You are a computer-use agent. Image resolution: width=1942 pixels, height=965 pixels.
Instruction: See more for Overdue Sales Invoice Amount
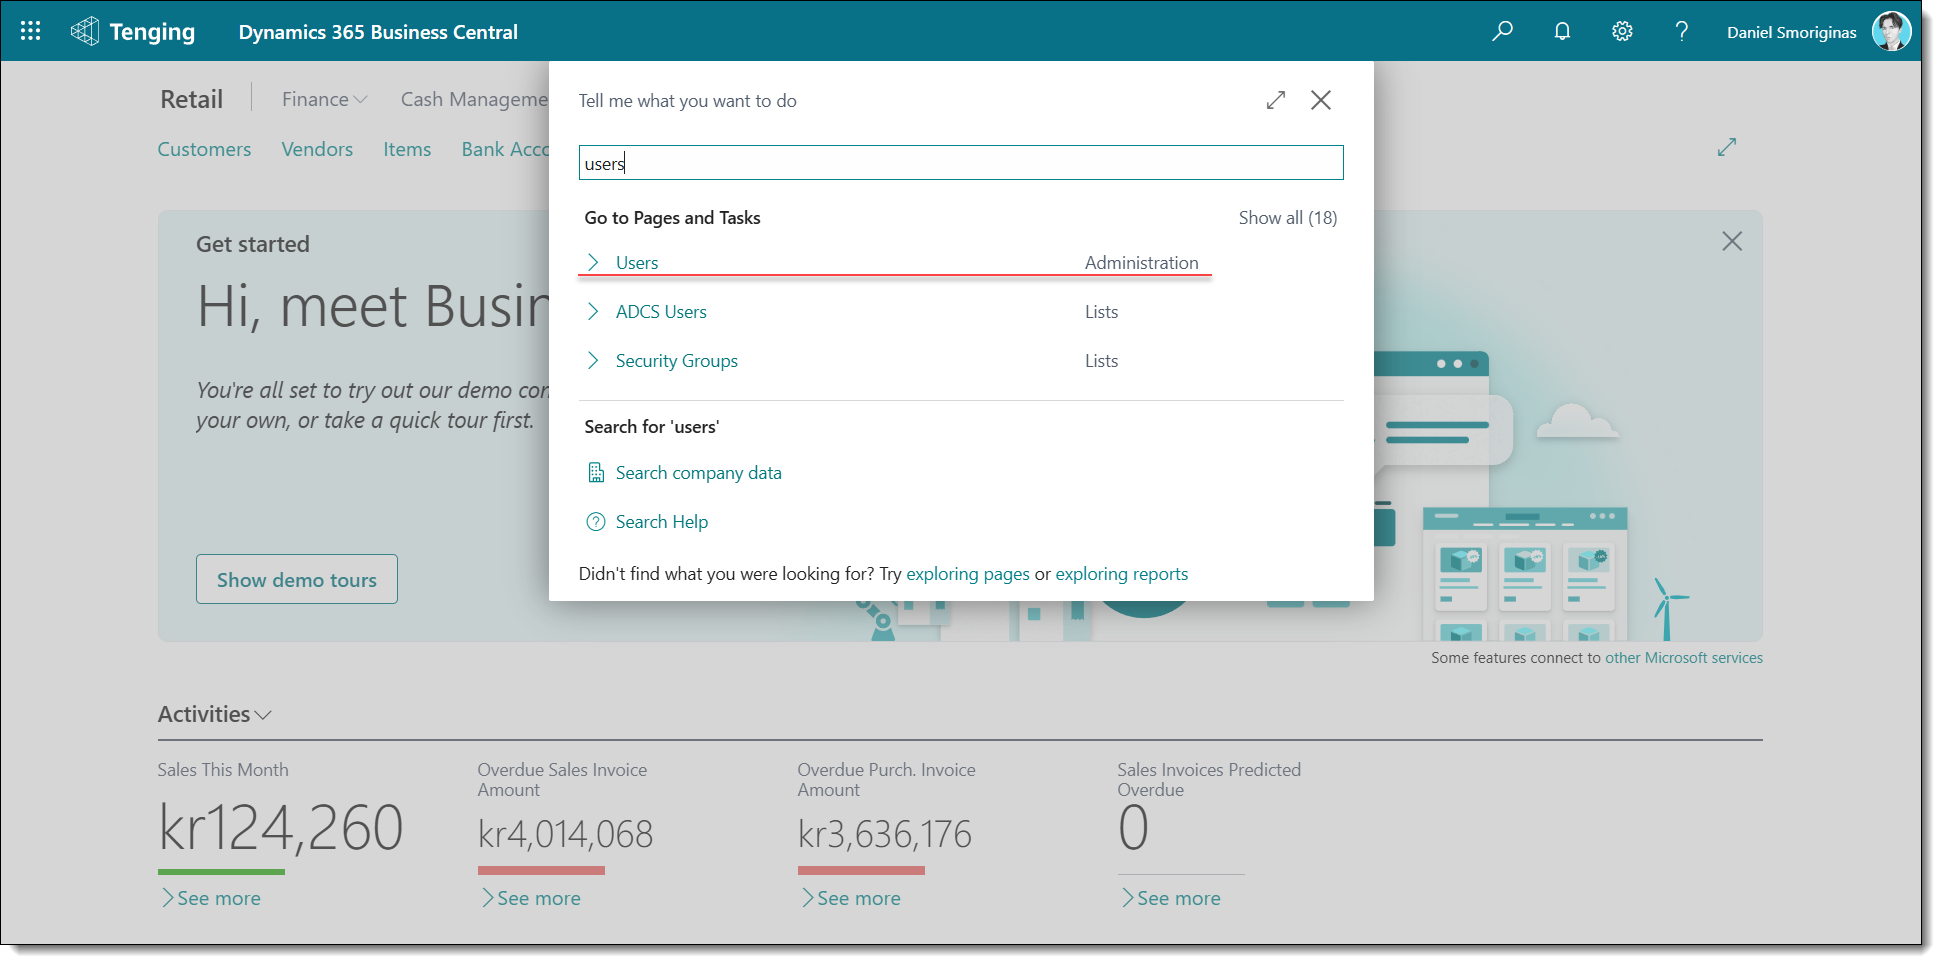point(531,898)
